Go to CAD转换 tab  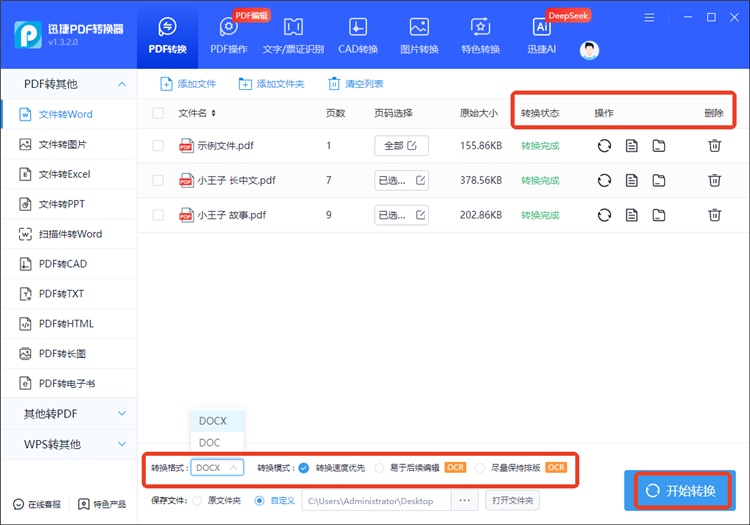358,36
